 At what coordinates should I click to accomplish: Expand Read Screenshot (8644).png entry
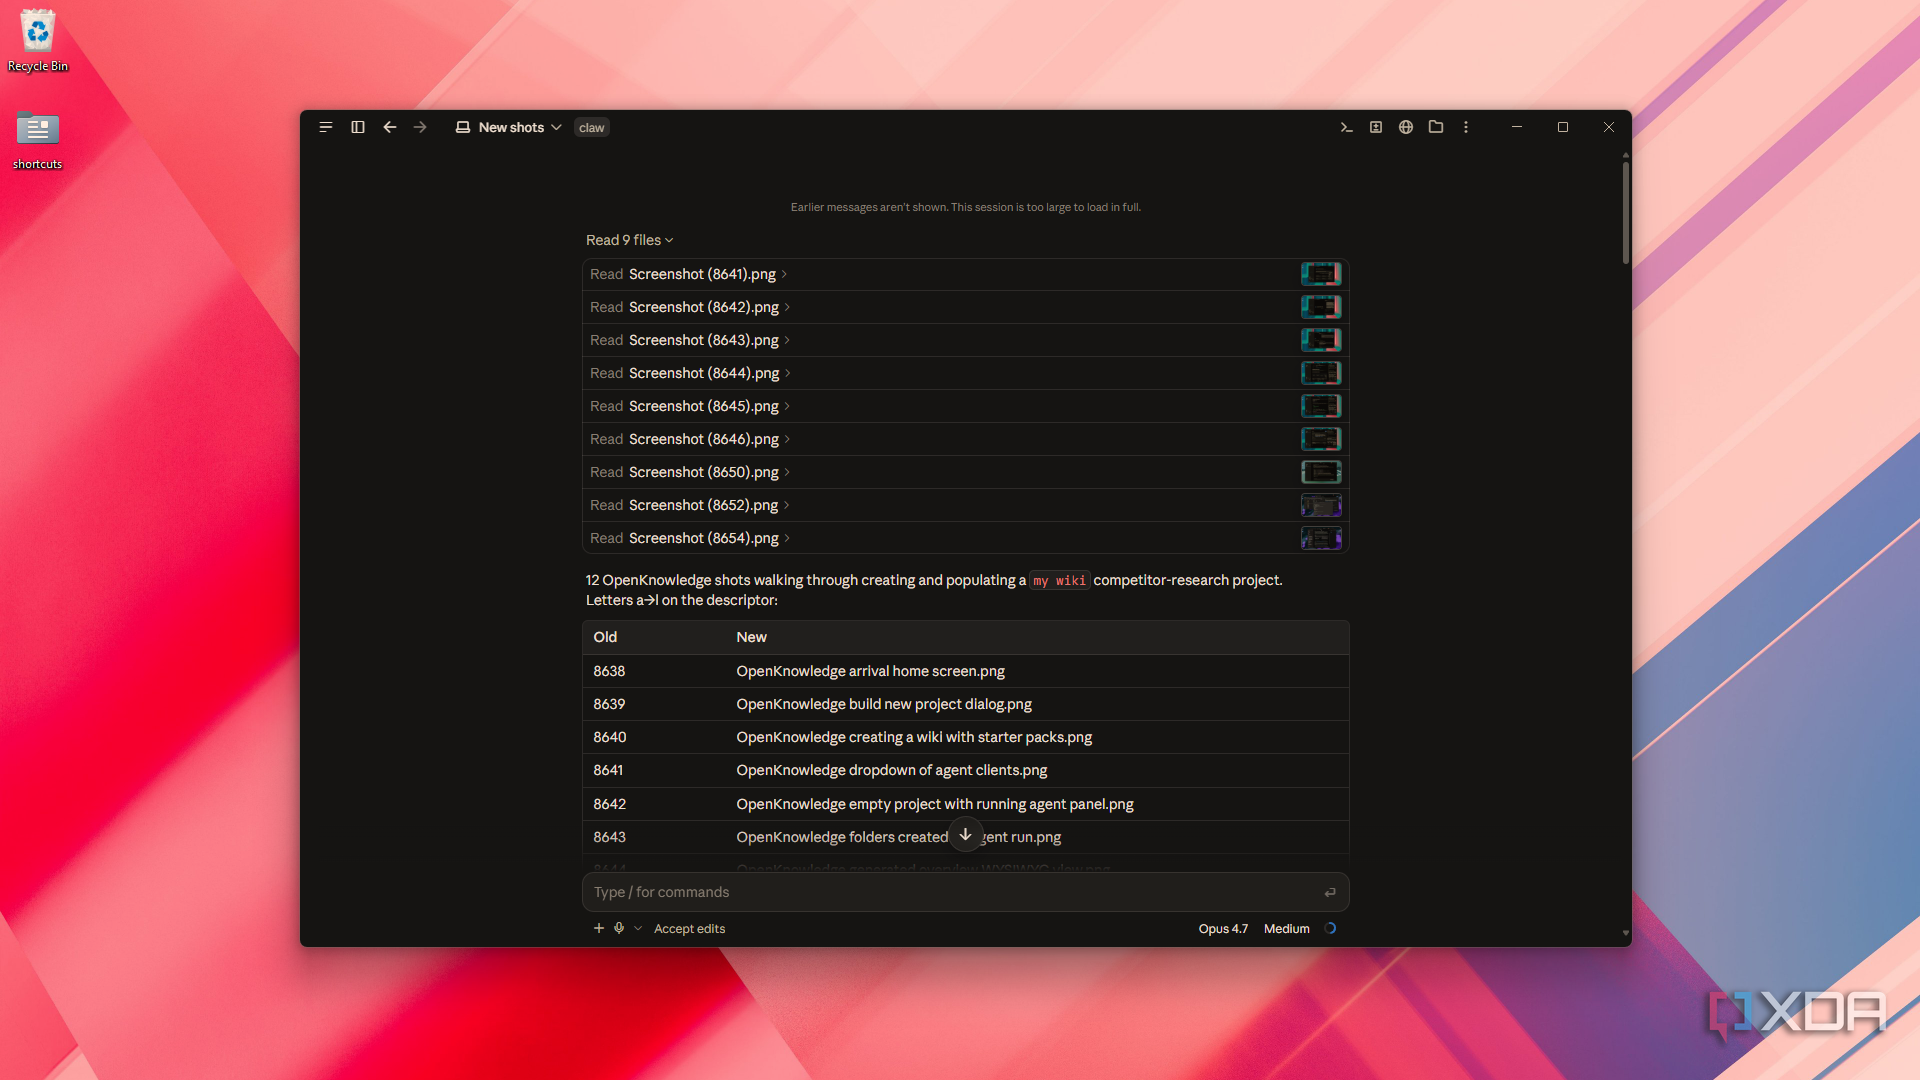pos(690,373)
